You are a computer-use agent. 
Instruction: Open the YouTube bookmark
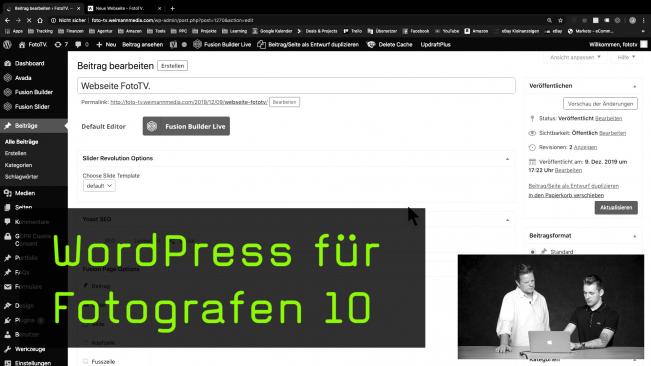(x=447, y=31)
